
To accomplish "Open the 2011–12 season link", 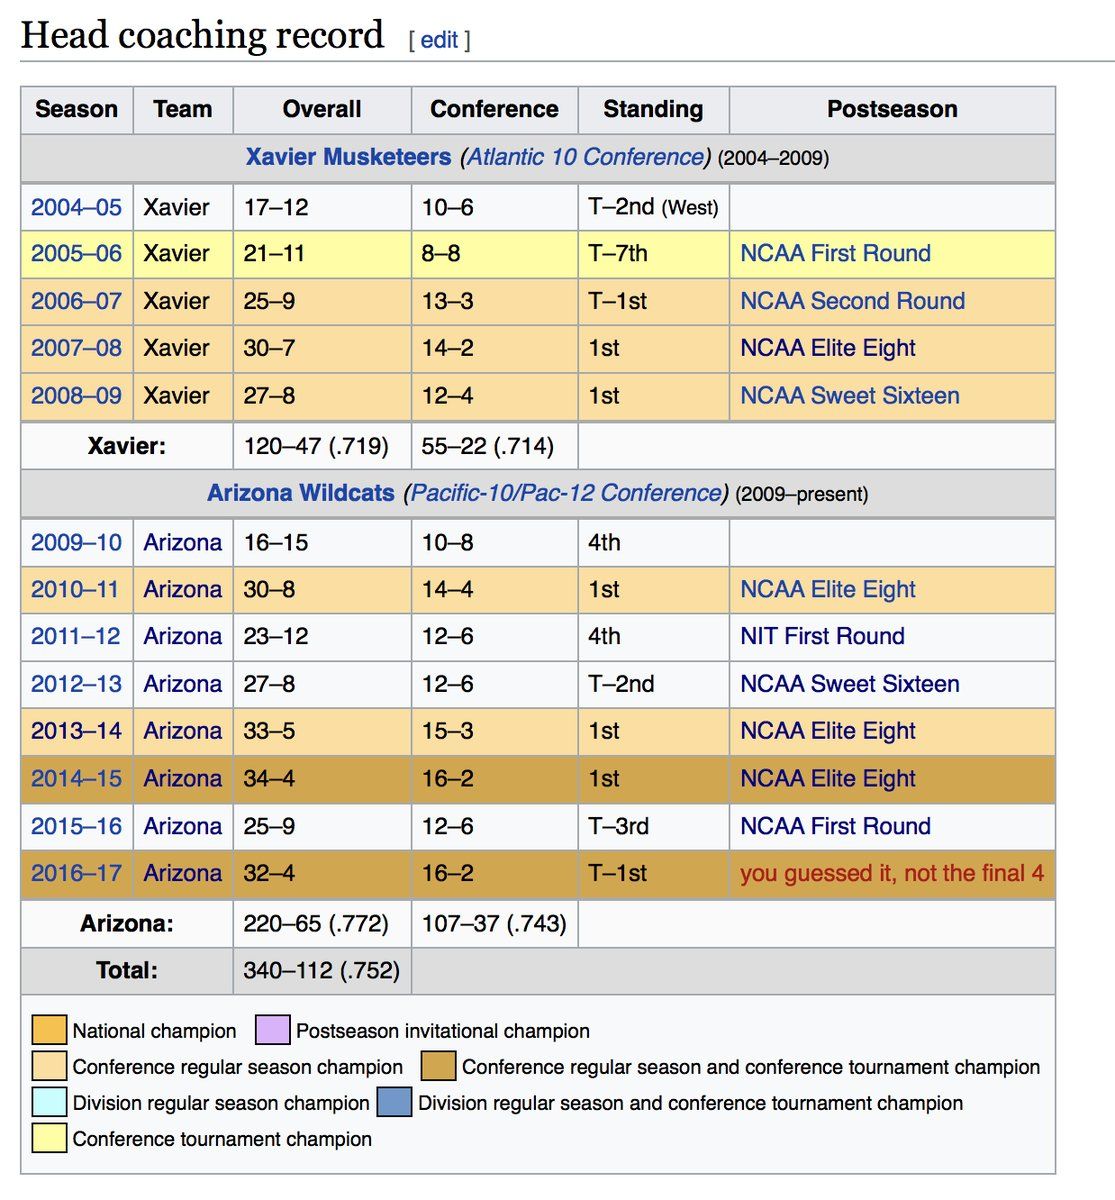I will point(76,636).
